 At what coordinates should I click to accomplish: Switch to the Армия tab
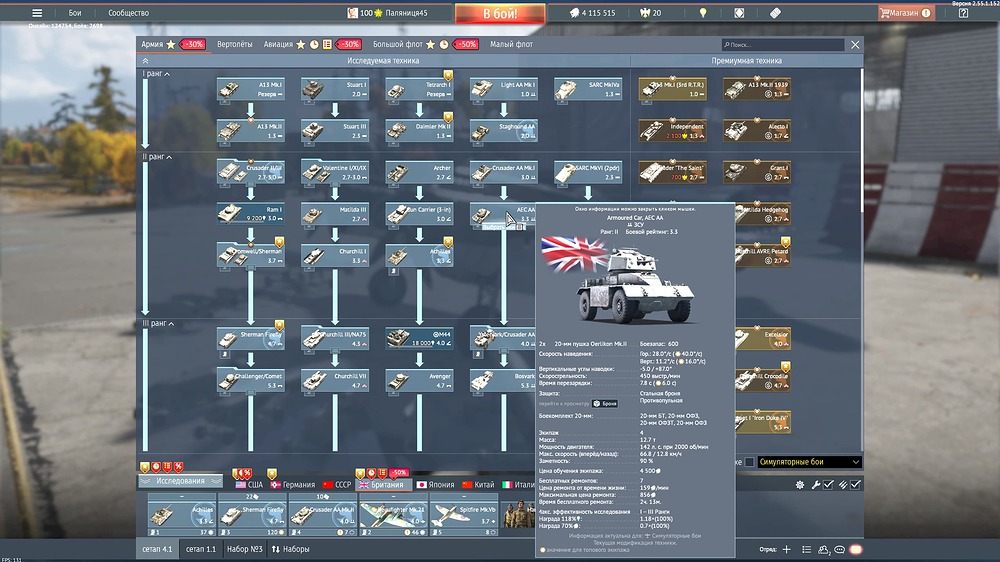[x=152, y=44]
